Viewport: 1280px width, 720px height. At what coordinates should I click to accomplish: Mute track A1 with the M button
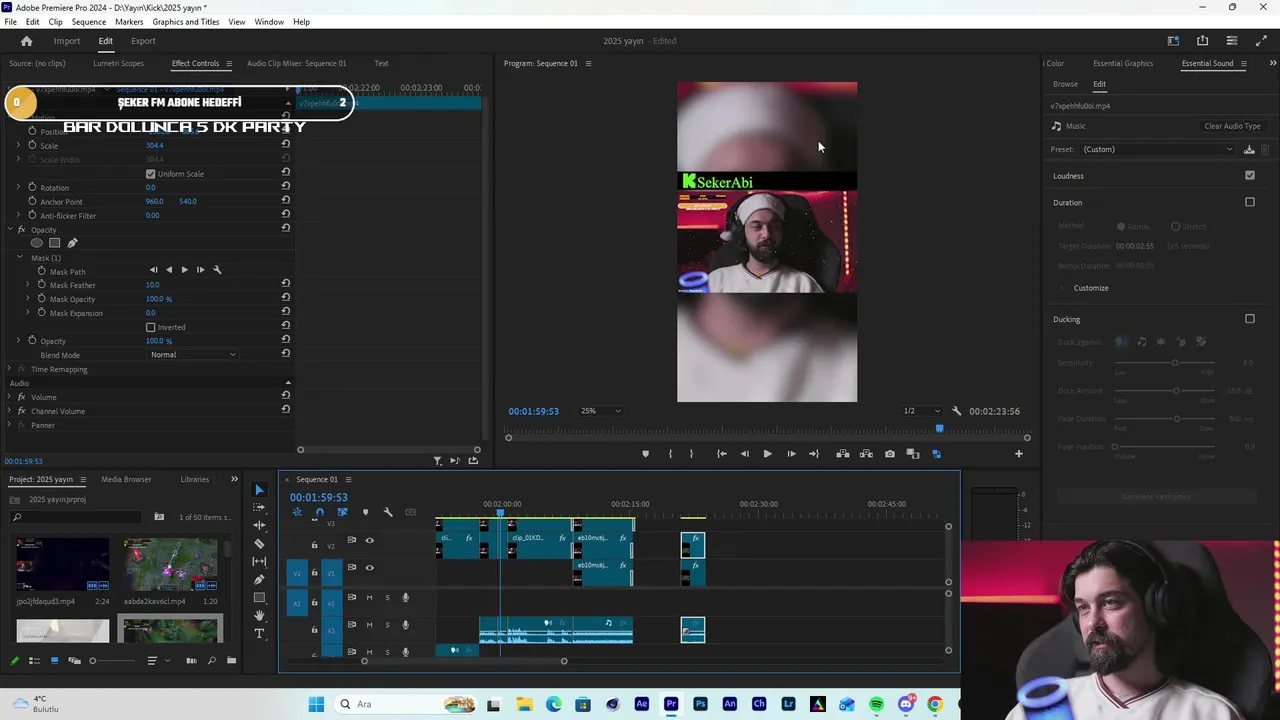pos(369,598)
